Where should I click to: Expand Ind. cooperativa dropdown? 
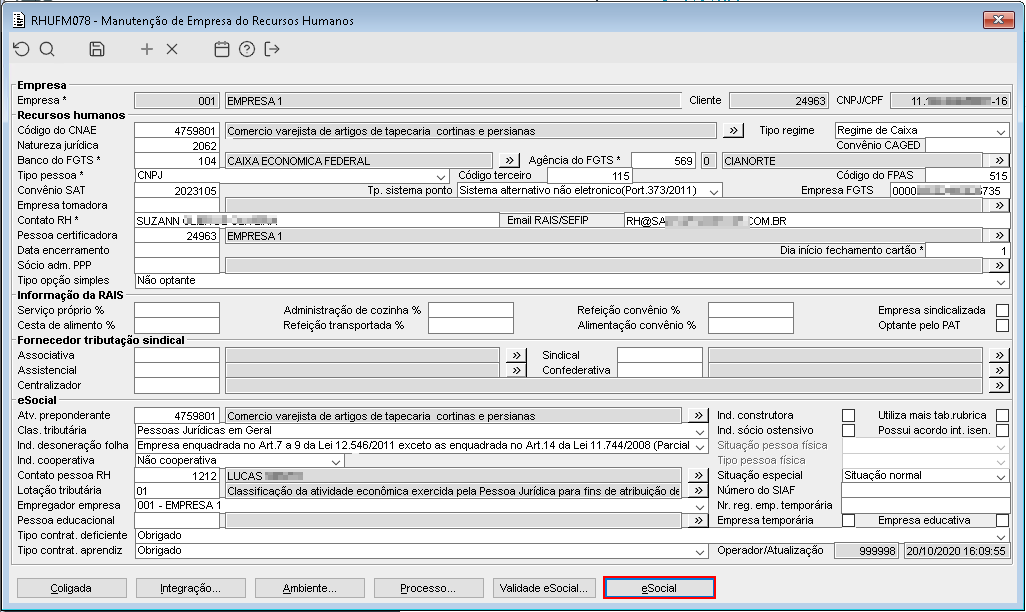pyautogui.click(x=336, y=461)
